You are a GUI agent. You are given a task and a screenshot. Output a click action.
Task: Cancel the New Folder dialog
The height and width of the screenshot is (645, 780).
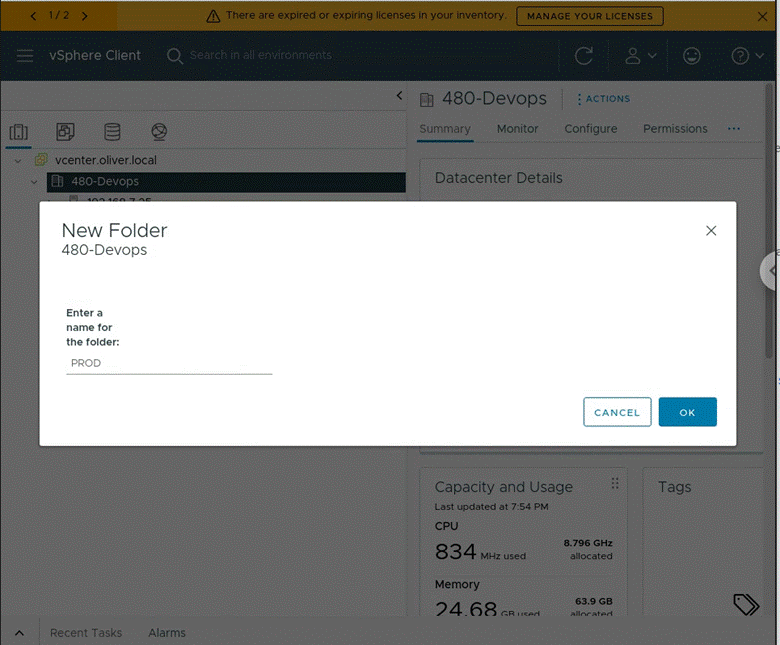(x=617, y=412)
